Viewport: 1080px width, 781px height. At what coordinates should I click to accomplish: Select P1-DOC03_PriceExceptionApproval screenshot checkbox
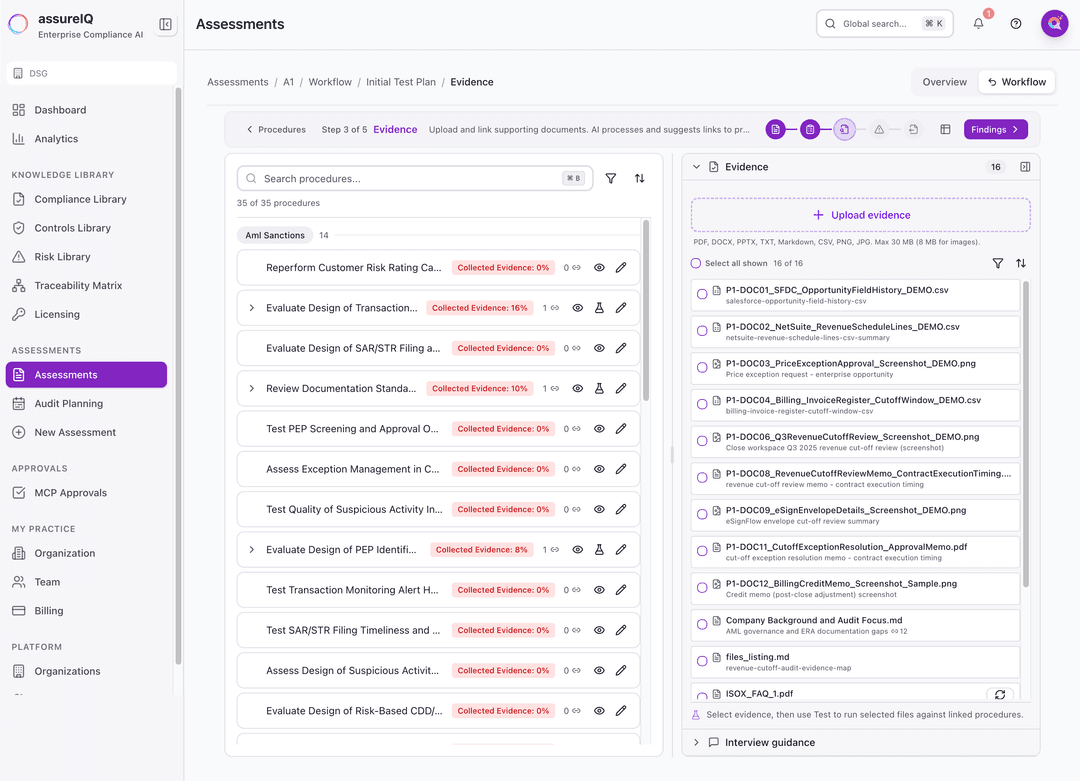click(x=702, y=367)
